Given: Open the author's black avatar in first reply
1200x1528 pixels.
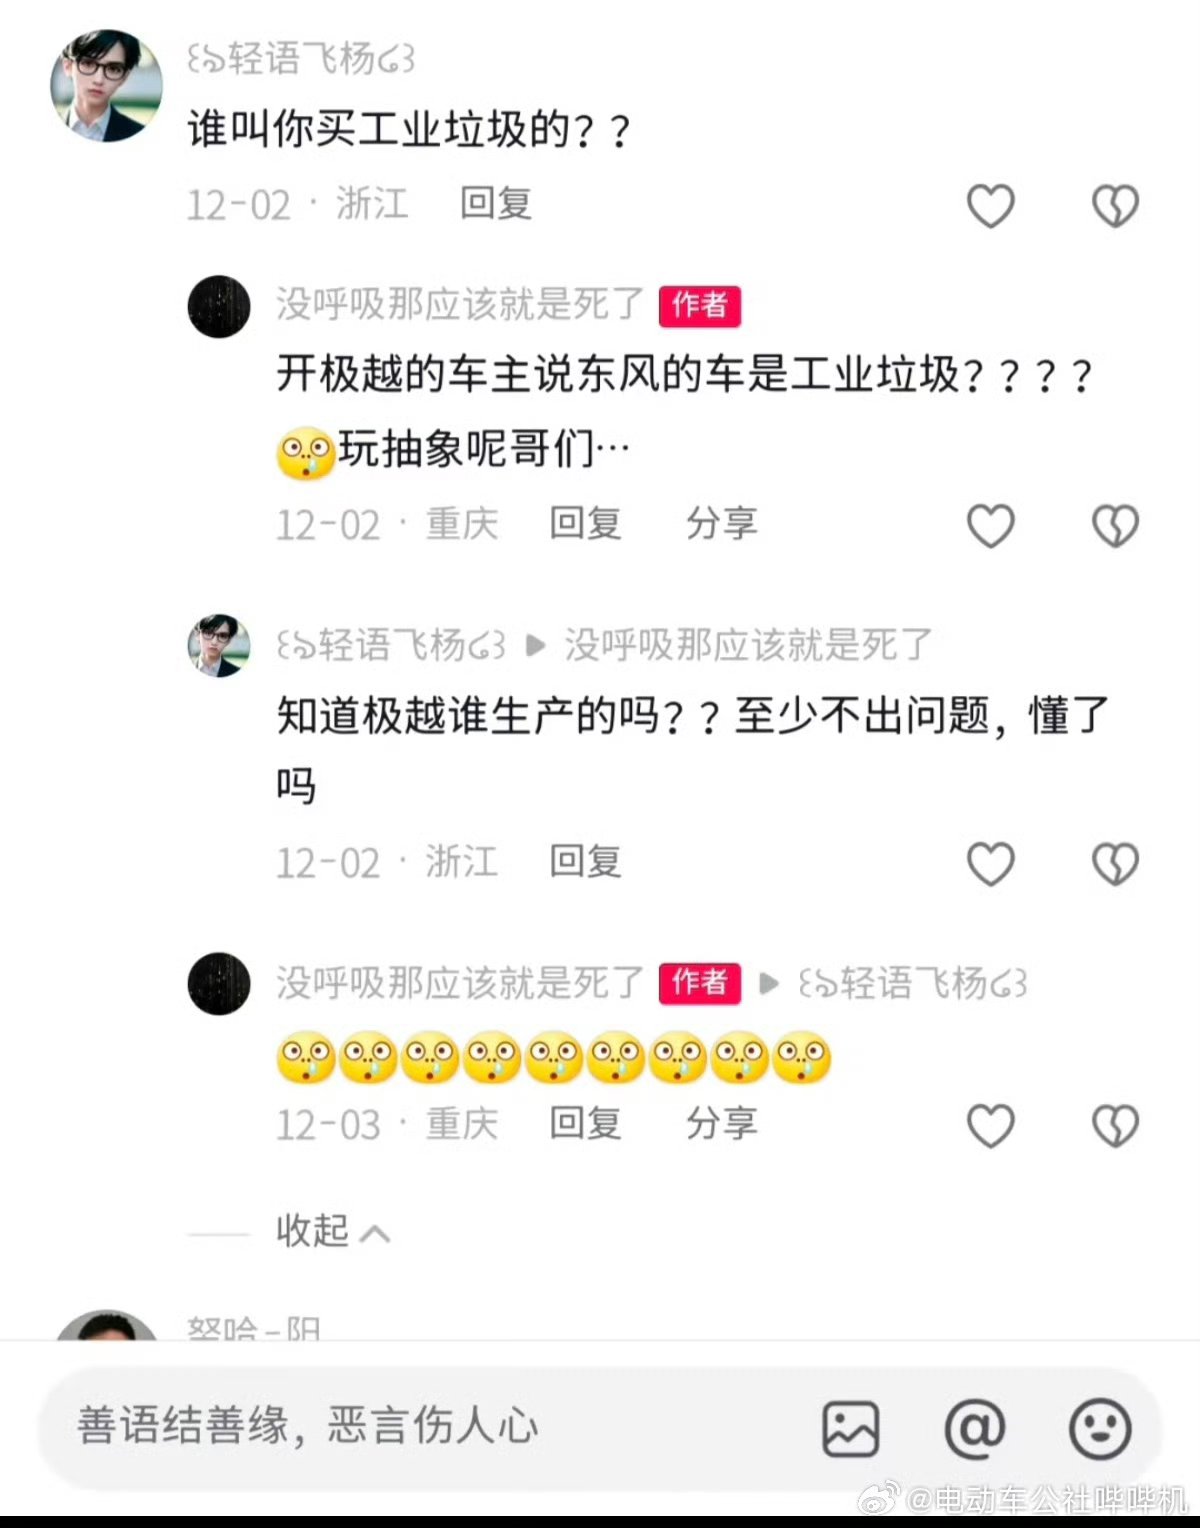Looking at the screenshot, I should [x=219, y=306].
